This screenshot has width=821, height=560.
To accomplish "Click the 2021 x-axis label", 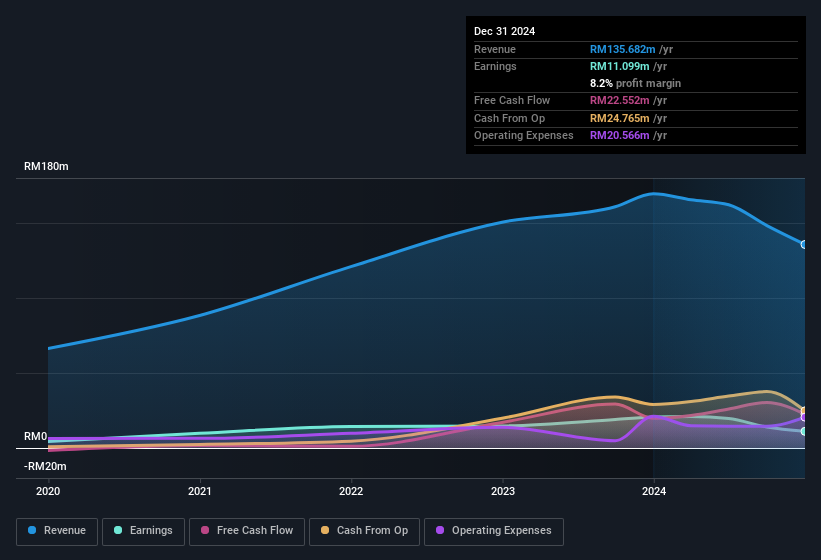I will [x=199, y=491].
